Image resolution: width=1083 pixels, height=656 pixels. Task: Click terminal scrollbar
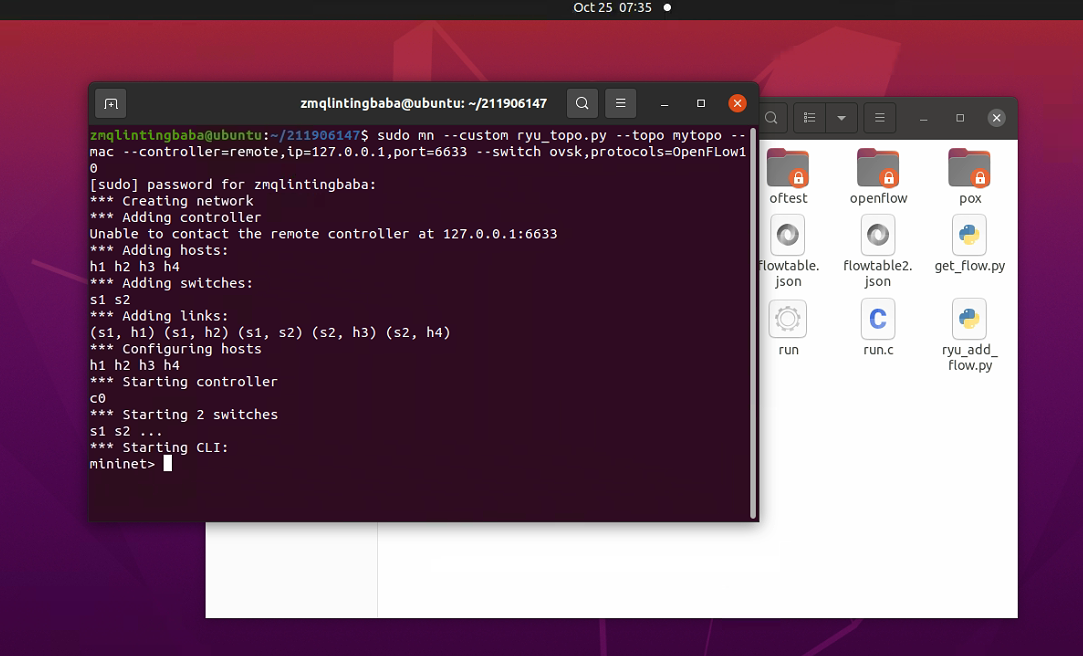coord(753,322)
